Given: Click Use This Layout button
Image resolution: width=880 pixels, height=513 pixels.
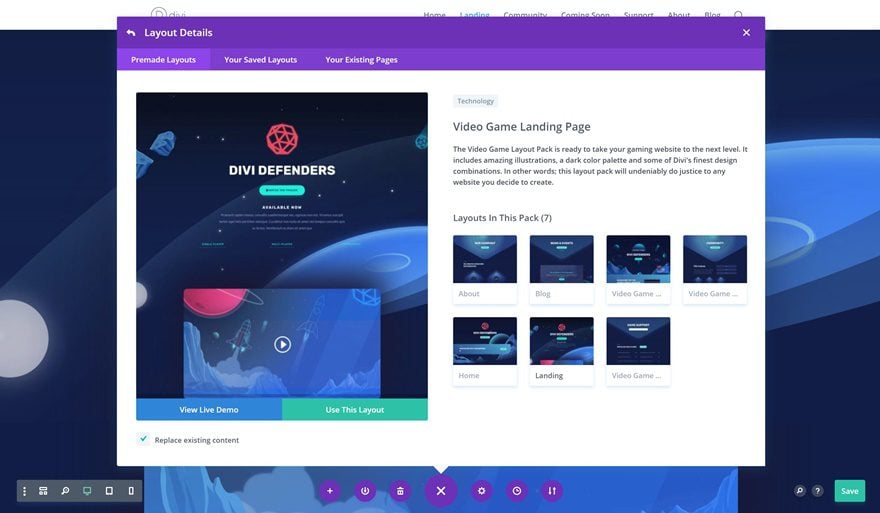Looking at the screenshot, I should tap(355, 410).
